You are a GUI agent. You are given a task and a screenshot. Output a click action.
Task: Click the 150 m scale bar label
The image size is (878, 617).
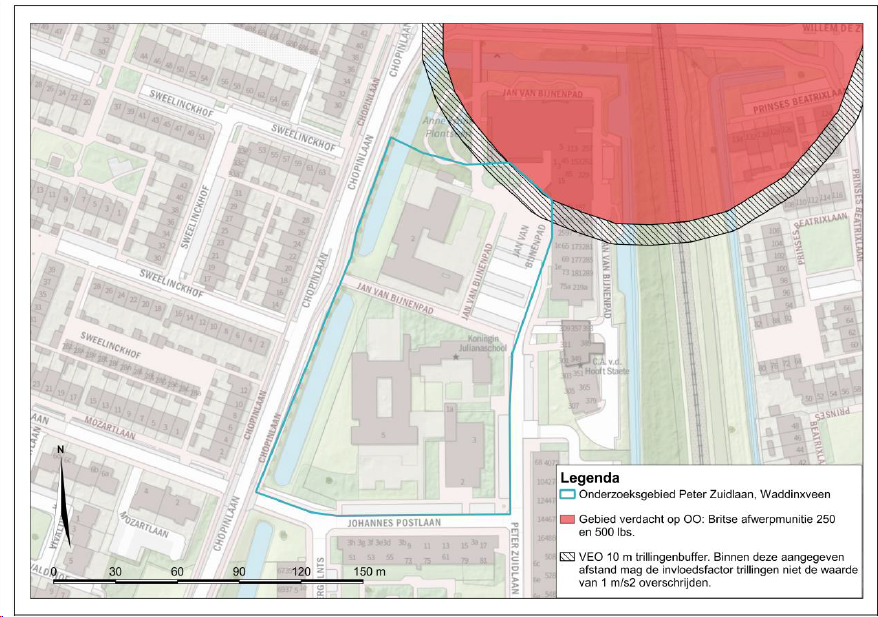[369, 572]
